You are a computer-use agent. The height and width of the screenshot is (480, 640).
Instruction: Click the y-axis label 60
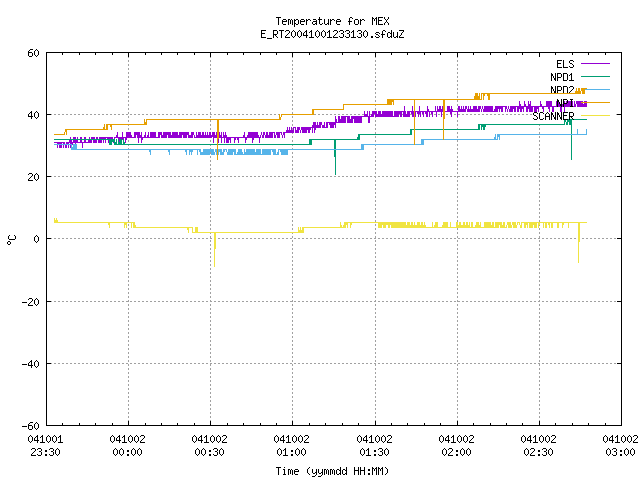(33, 53)
